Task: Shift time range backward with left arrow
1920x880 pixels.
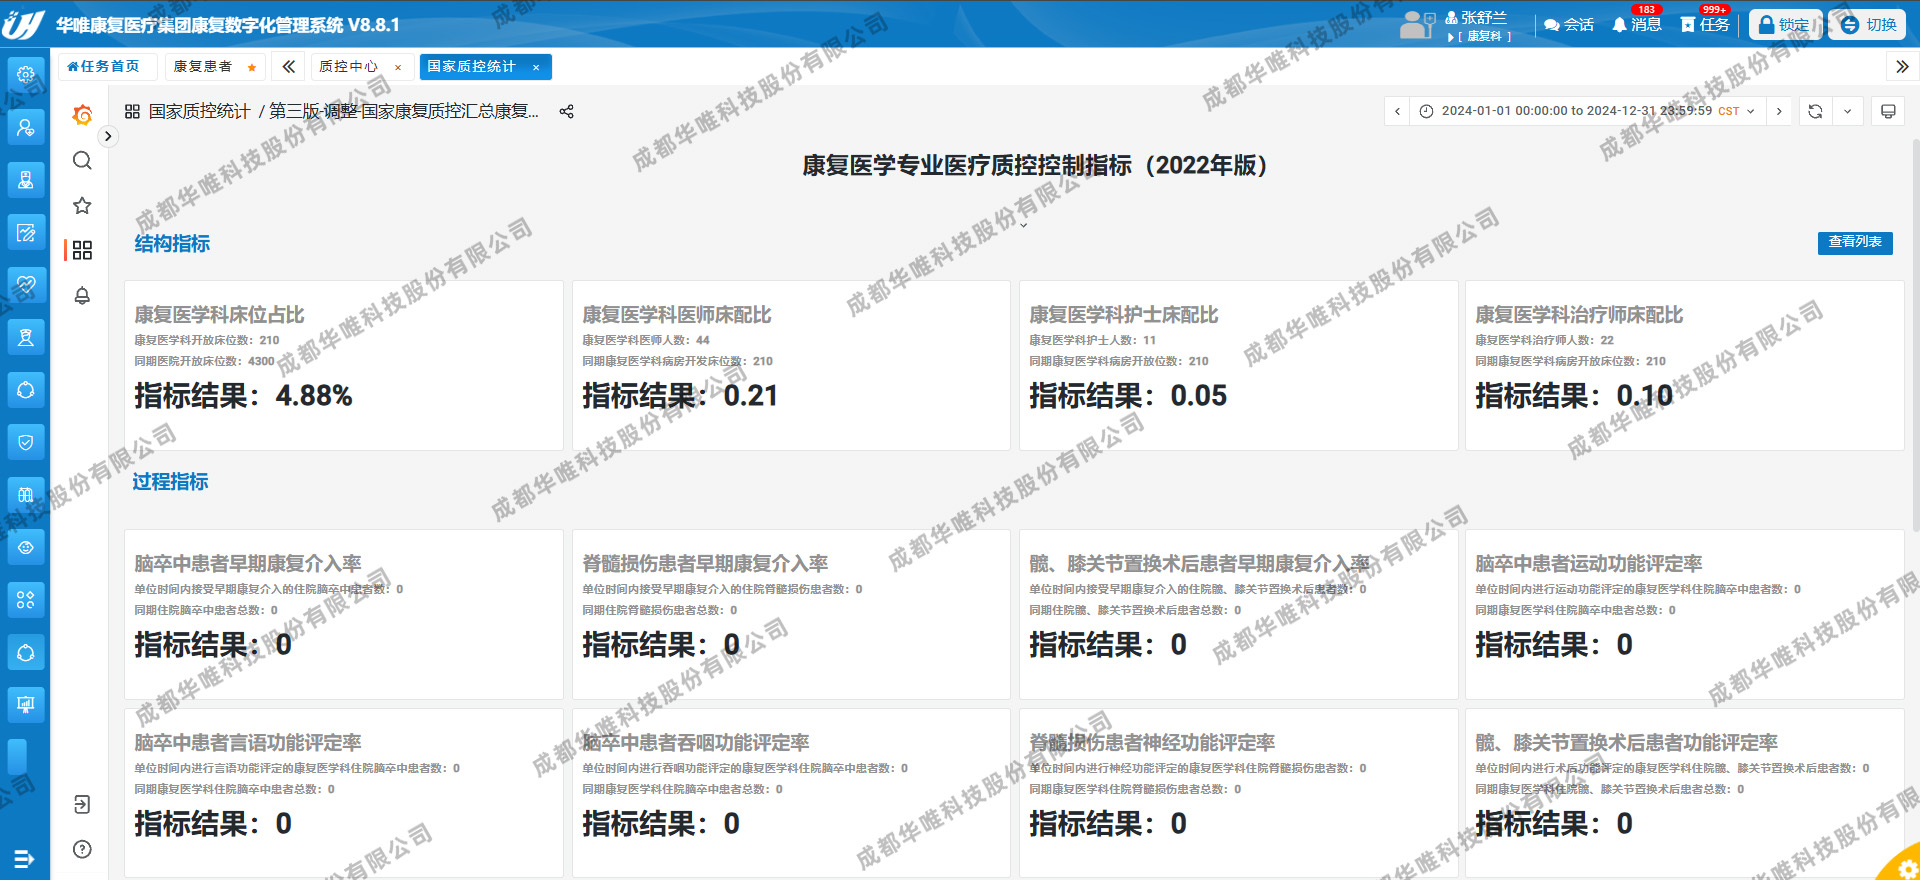Action: pos(1397,111)
